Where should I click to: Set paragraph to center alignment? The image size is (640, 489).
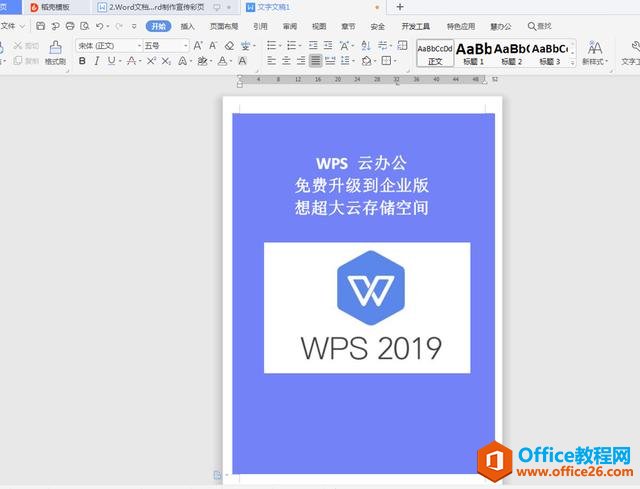click(287, 61)
